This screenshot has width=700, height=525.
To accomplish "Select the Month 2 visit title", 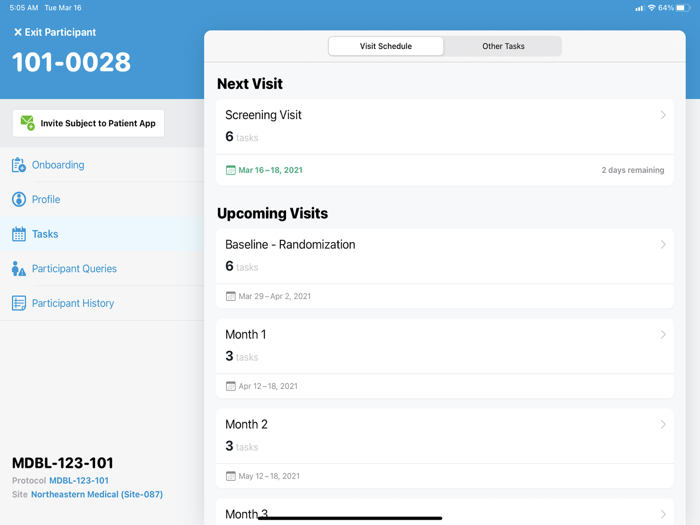I will (246, 424).
